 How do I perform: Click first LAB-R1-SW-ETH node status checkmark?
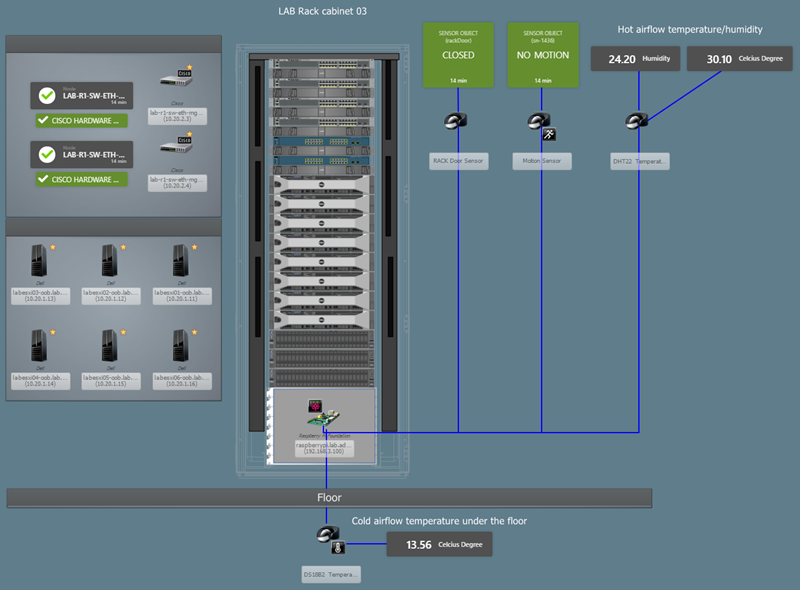pos(47,95)
